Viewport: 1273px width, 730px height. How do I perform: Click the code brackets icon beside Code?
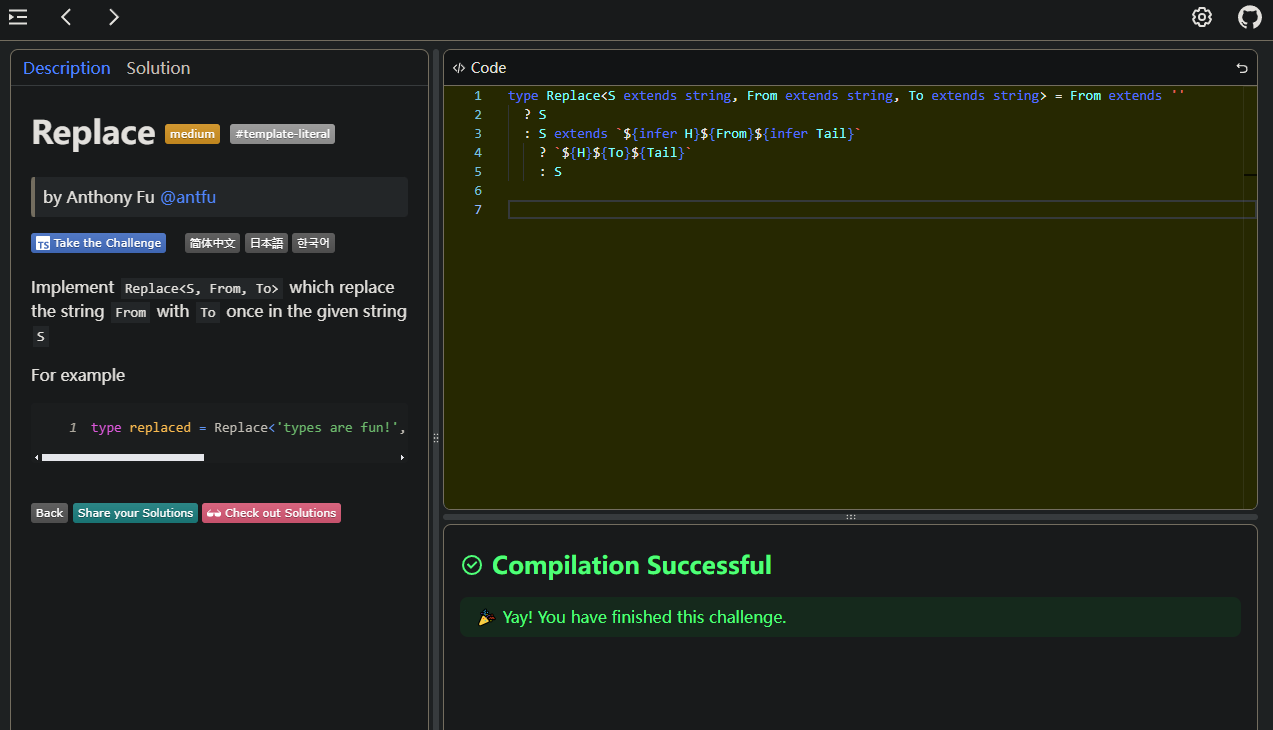pos(459,68)
